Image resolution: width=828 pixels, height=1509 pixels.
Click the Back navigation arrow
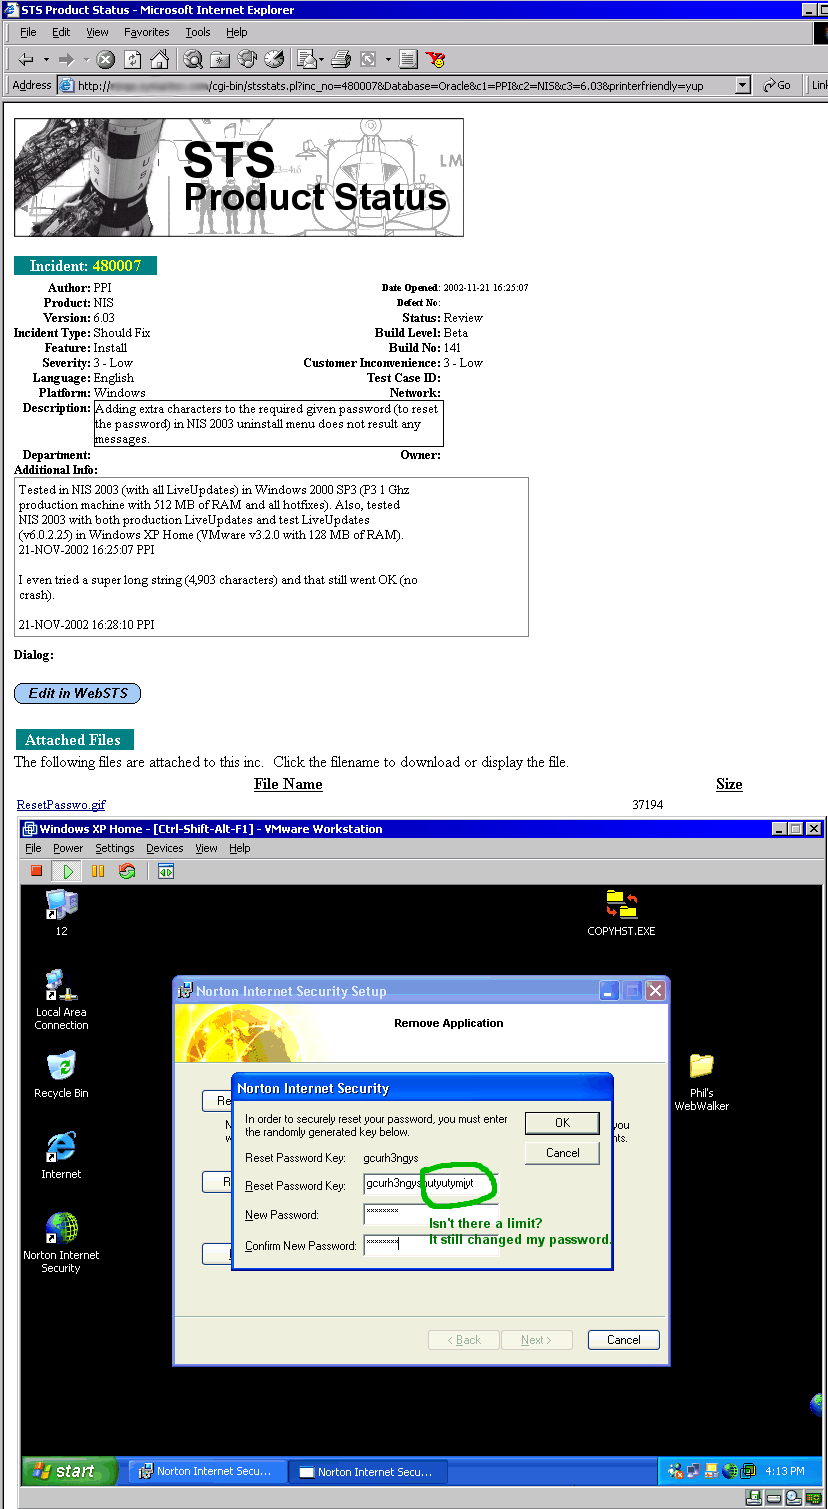coord(26,59)
